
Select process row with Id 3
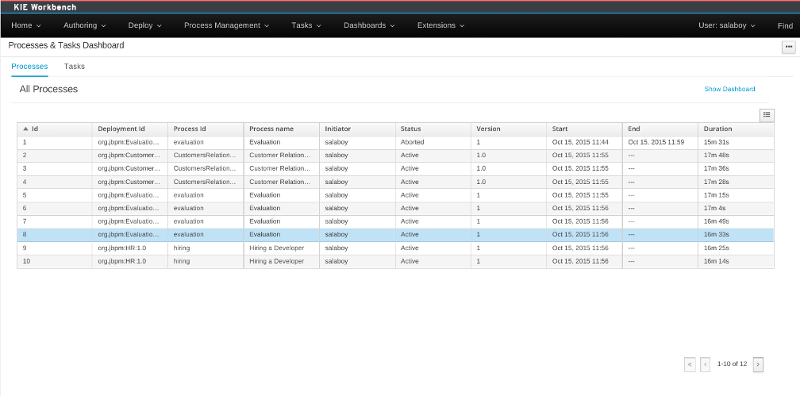click(x=395, y=169)
